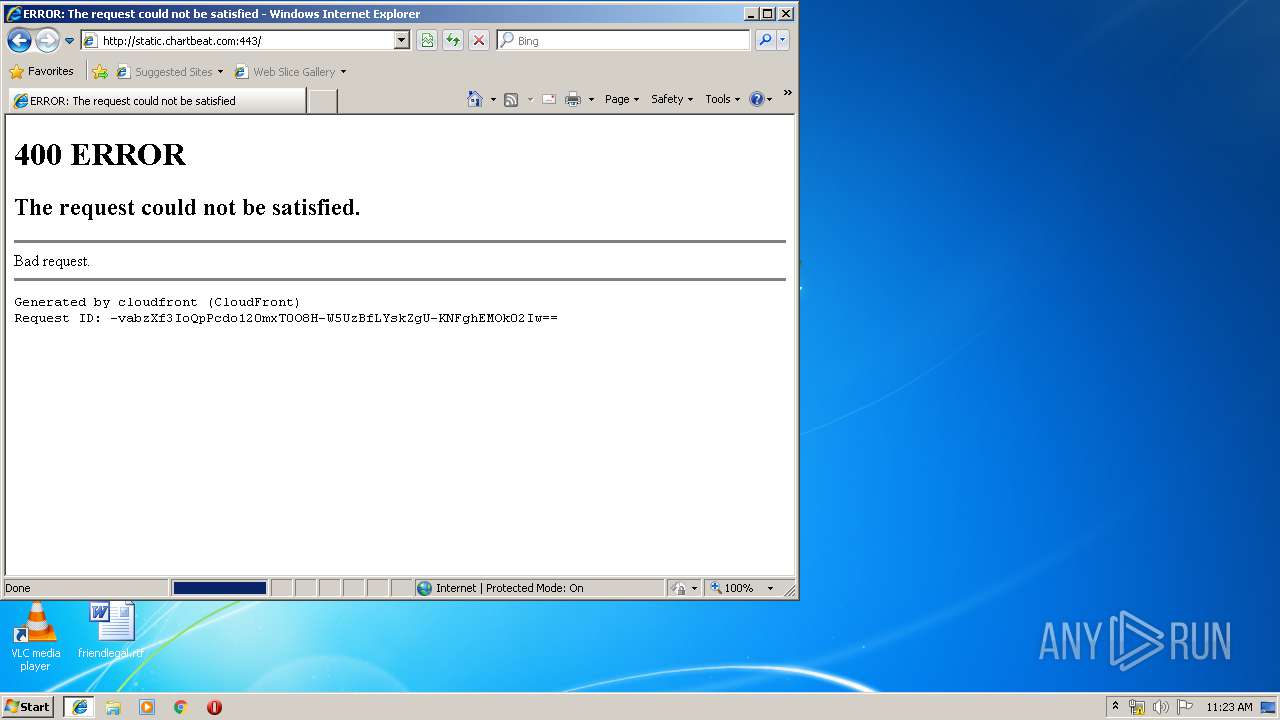Select the 400 ERROR heading text
Viewport: 1280px width, 720px height.
(x=100, y=155)
